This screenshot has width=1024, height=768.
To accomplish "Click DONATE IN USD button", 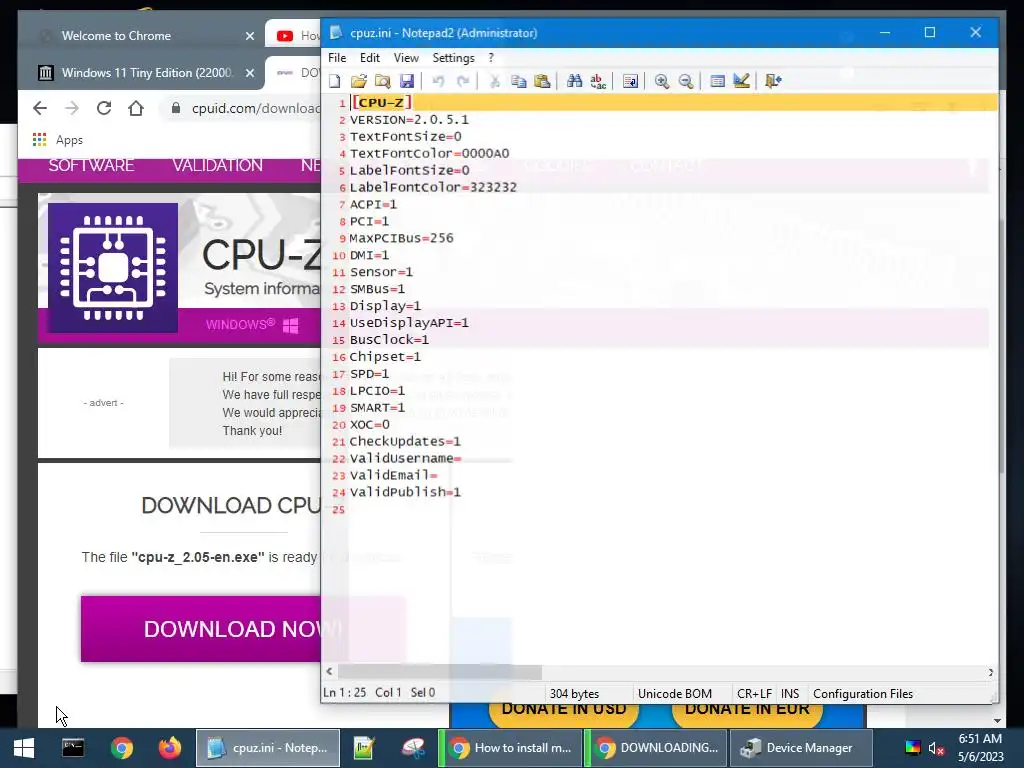I will tap(563, 711).
